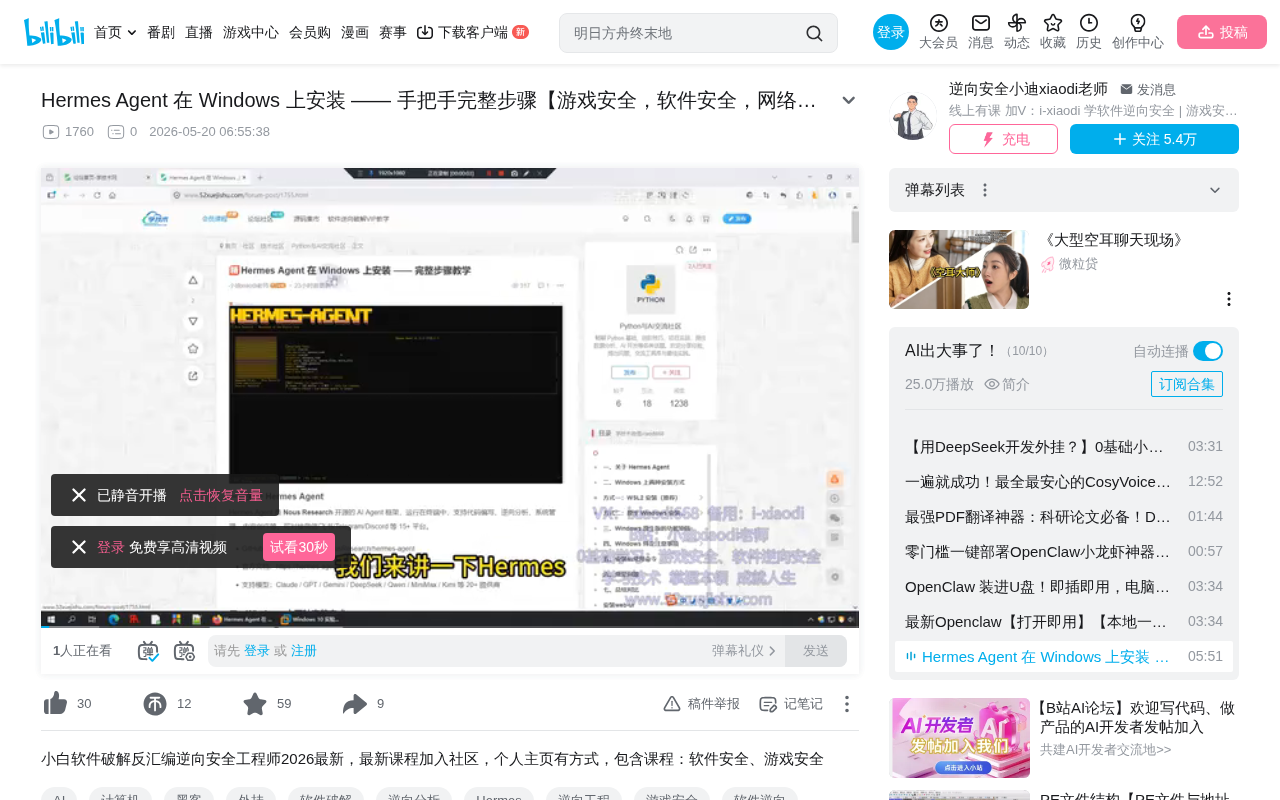The width and height of the screenshot is (1280, 800).
Task: Open the 赛事 nav item
Action: (393, 32)
